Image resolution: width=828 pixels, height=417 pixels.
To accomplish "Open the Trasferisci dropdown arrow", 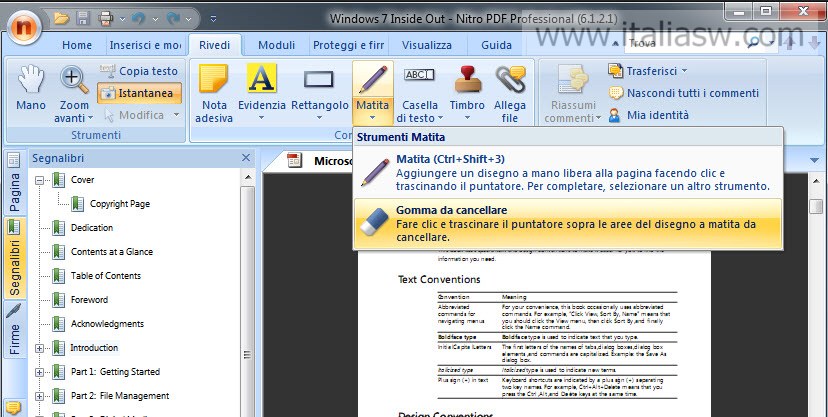I will pos(684,71).
